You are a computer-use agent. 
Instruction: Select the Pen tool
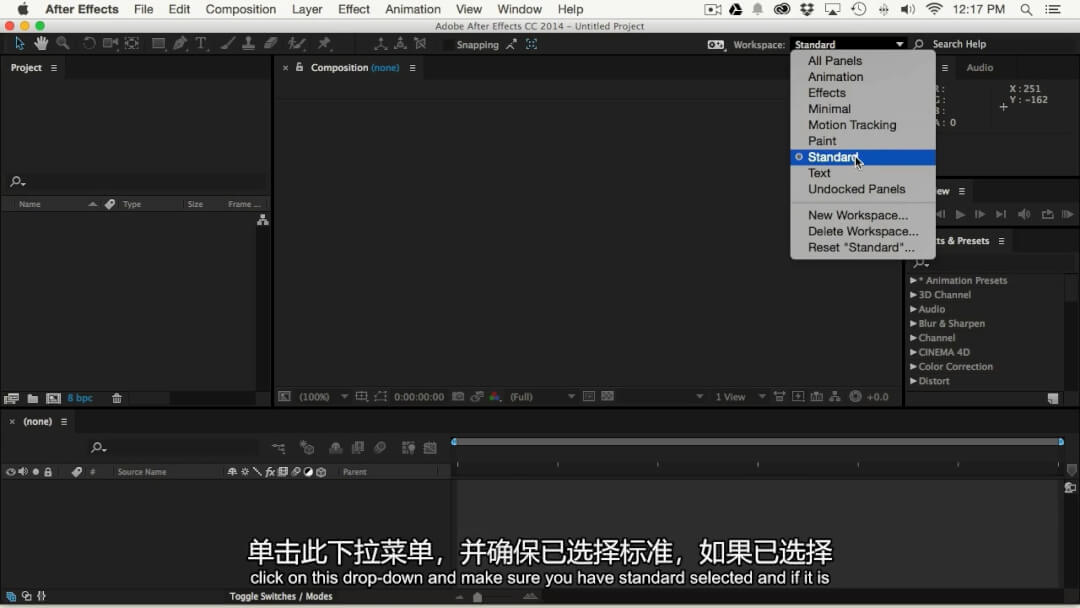pyautogui.click(x=180, y=44)
